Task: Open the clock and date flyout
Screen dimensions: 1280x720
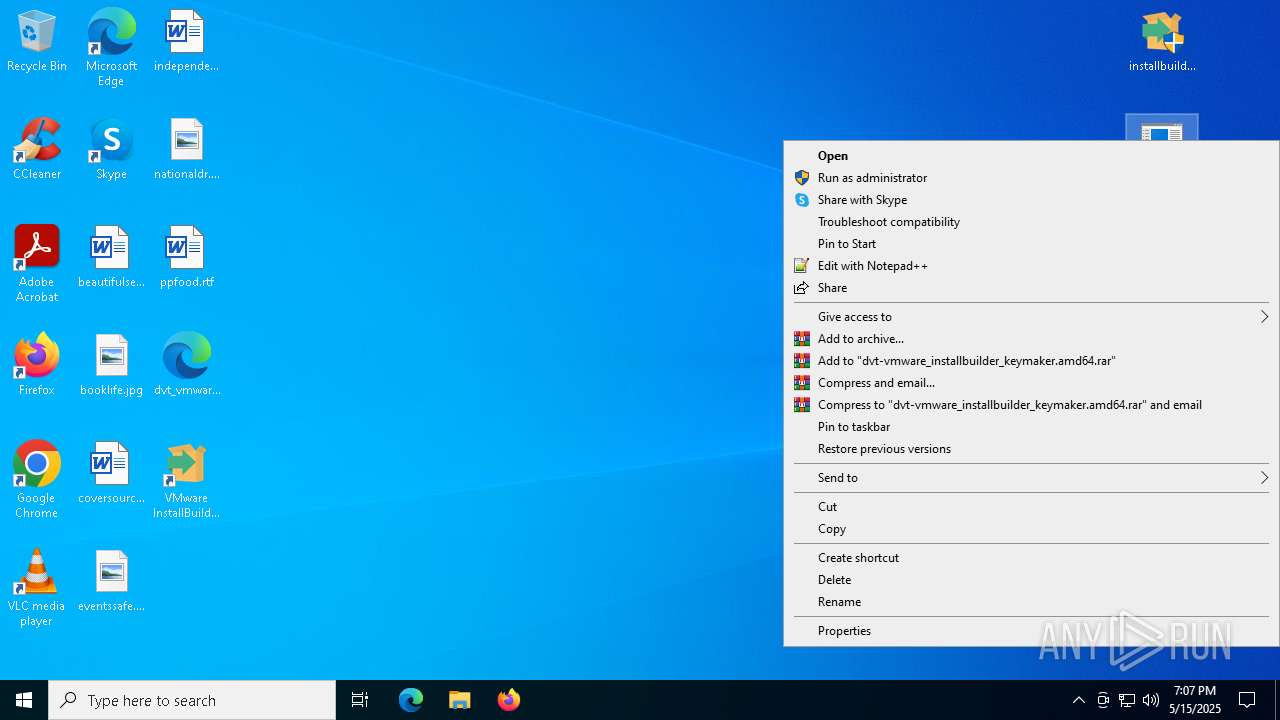Action: point(1195,700)
